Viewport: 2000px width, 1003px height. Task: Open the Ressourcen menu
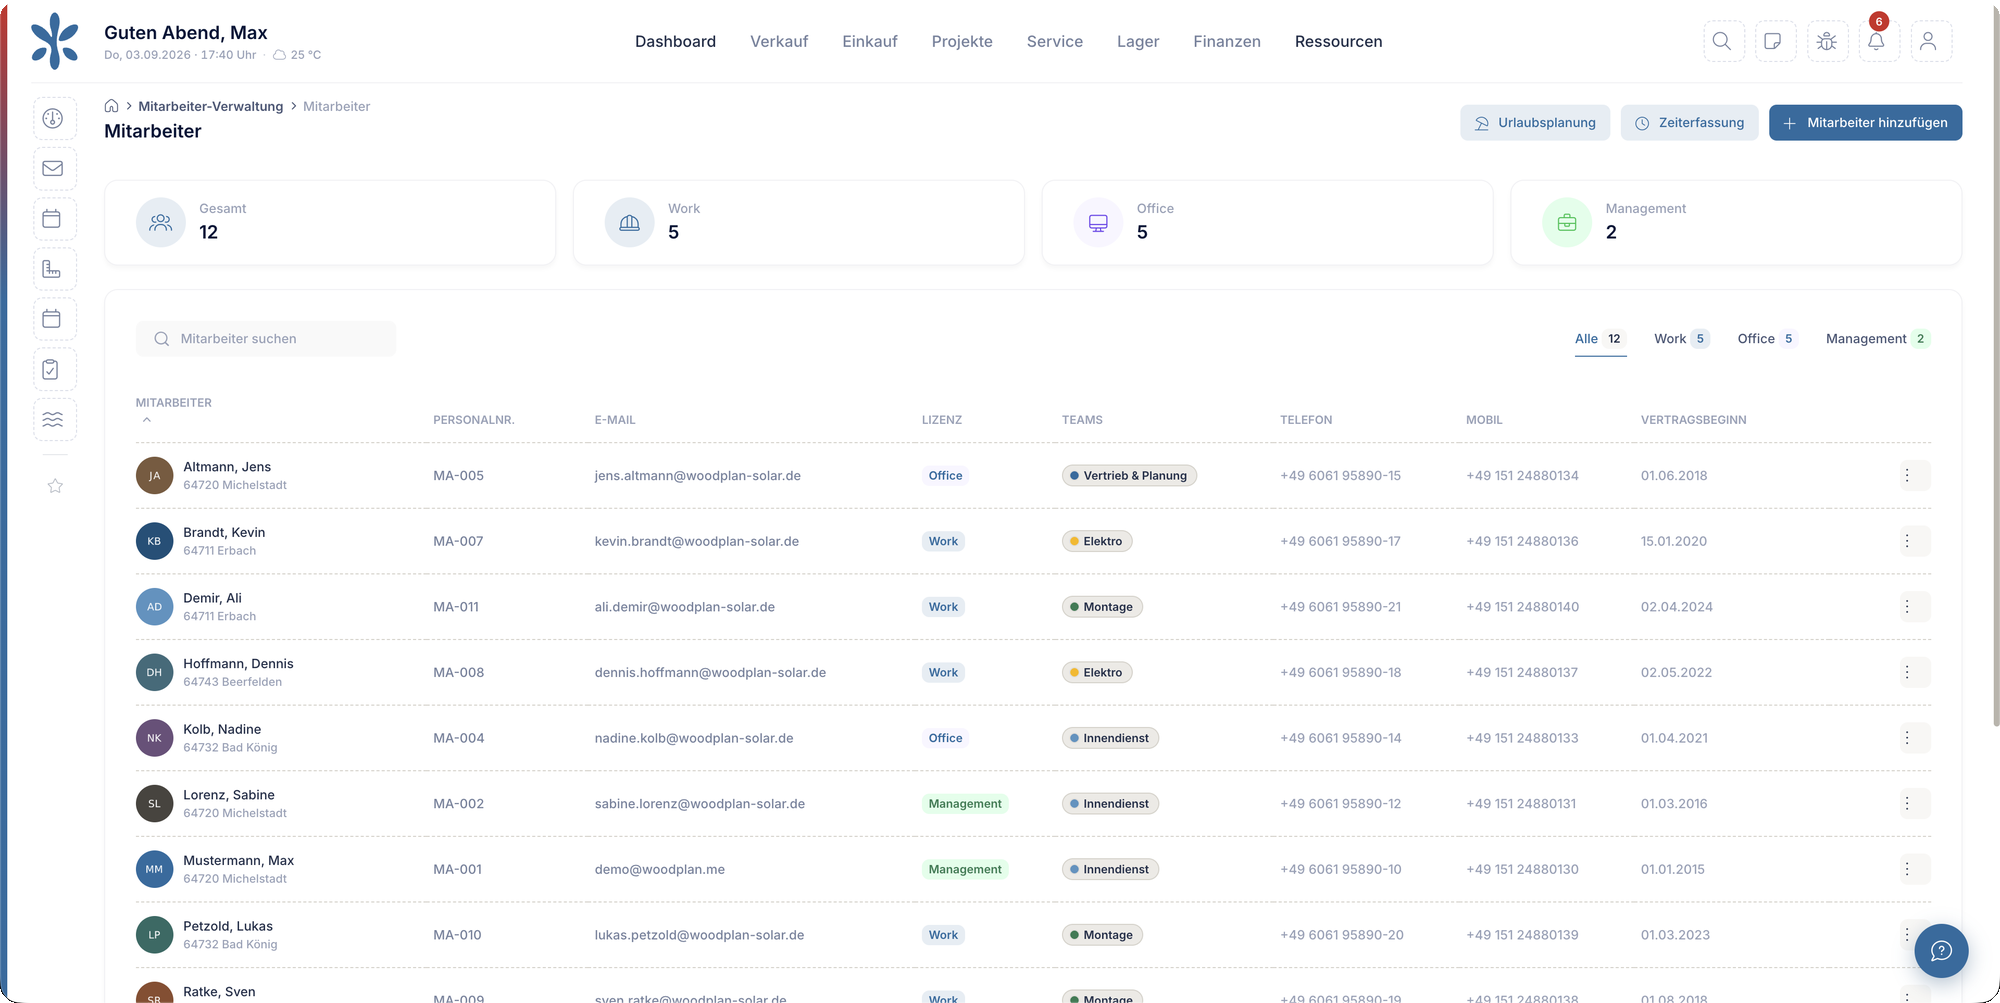(1338, 41)
